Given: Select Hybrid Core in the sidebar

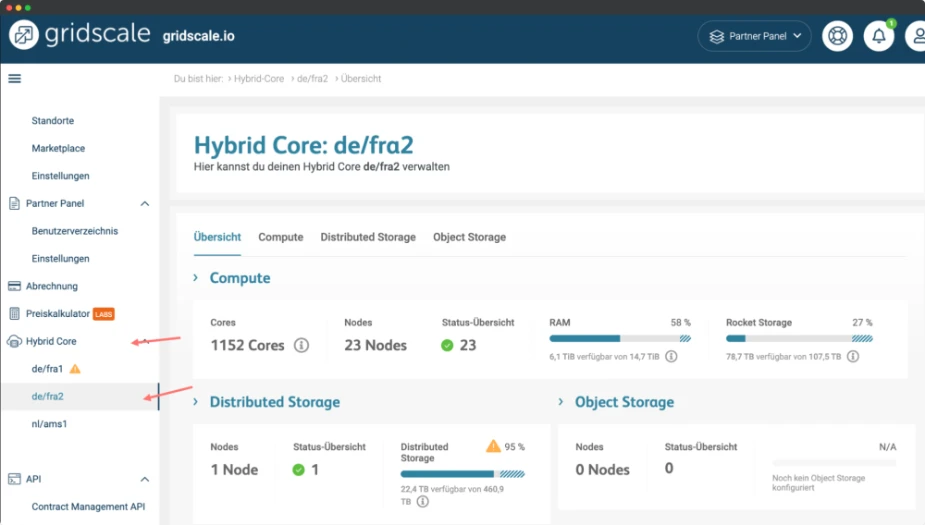Looking at the screenshot, I should point(51,341).
